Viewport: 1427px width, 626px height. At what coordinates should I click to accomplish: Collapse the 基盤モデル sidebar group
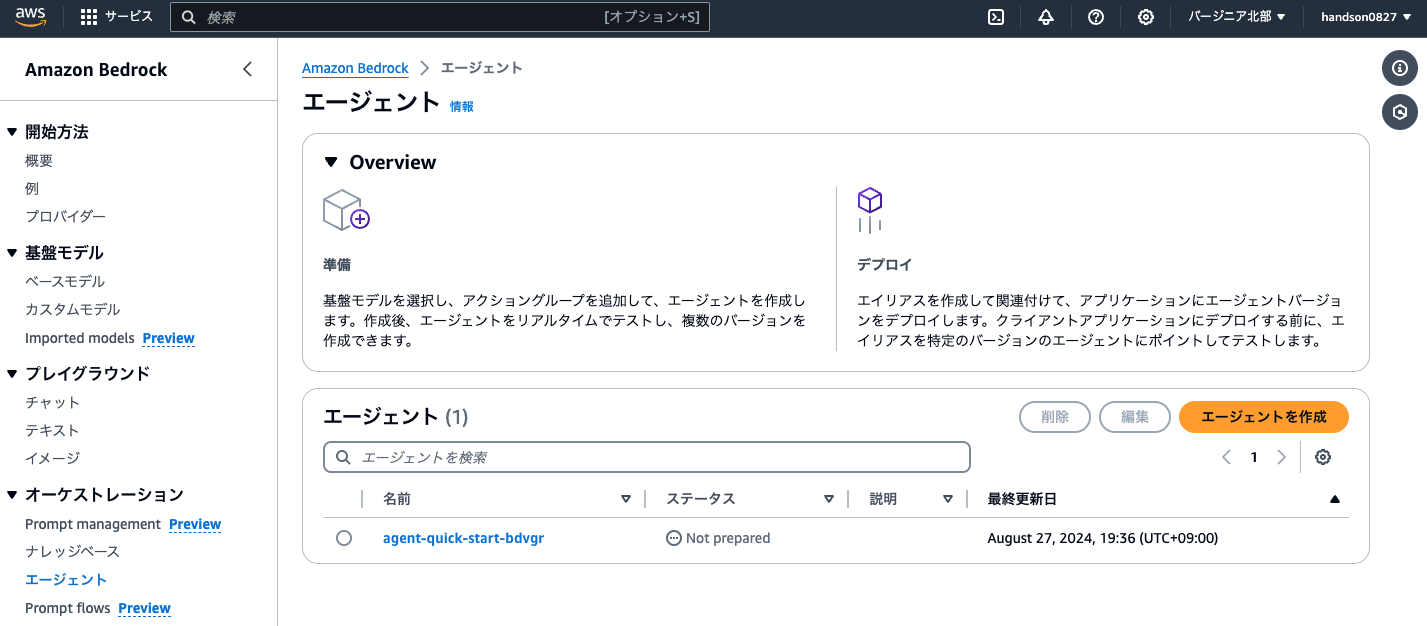[12, 253]
